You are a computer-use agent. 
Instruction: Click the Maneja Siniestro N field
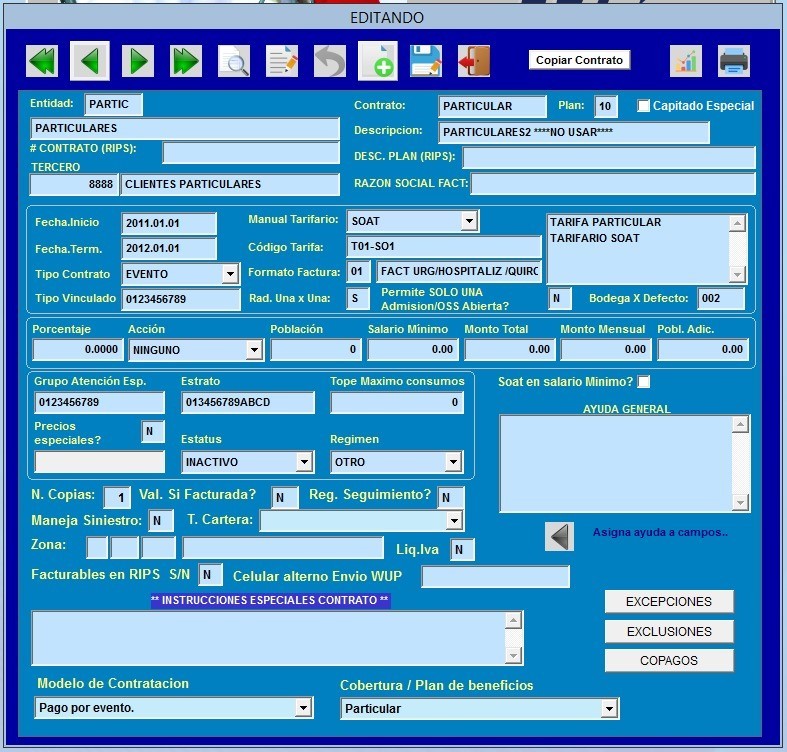coord(161,521)
